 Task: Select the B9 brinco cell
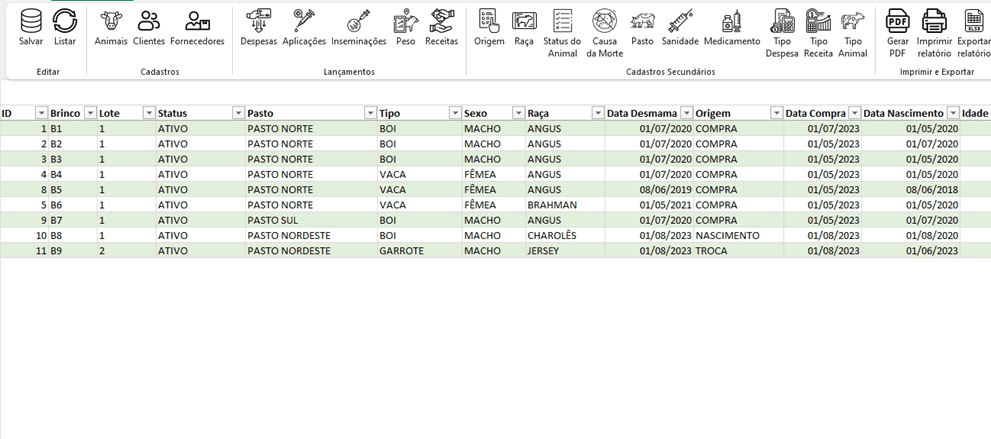[x=73, y=251]
